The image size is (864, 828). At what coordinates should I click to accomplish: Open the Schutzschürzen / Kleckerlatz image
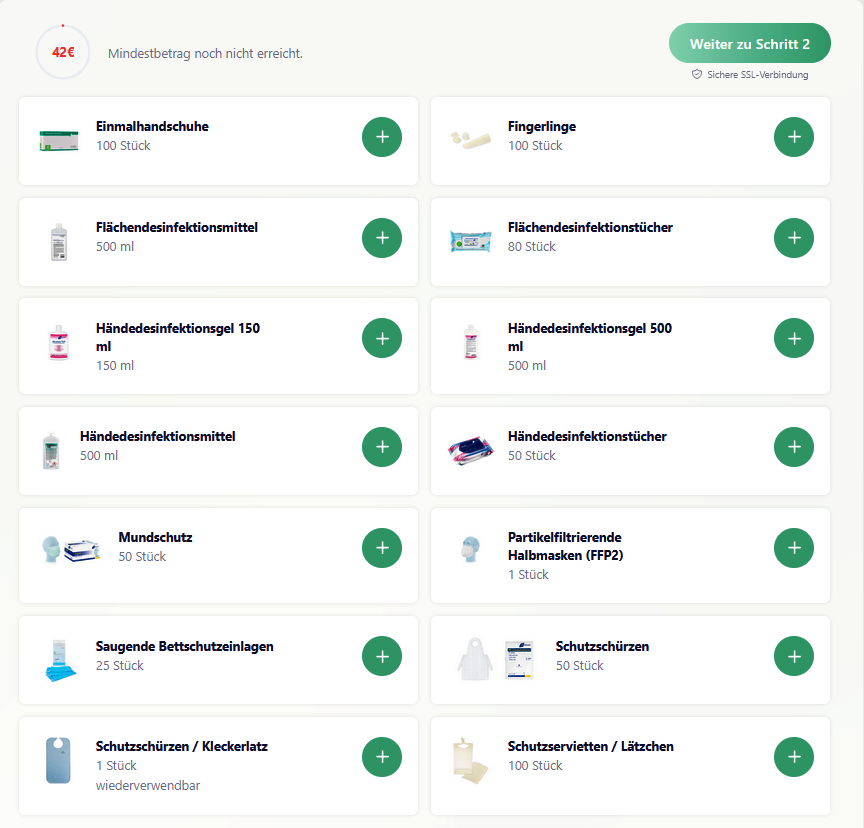coord(58,757)
